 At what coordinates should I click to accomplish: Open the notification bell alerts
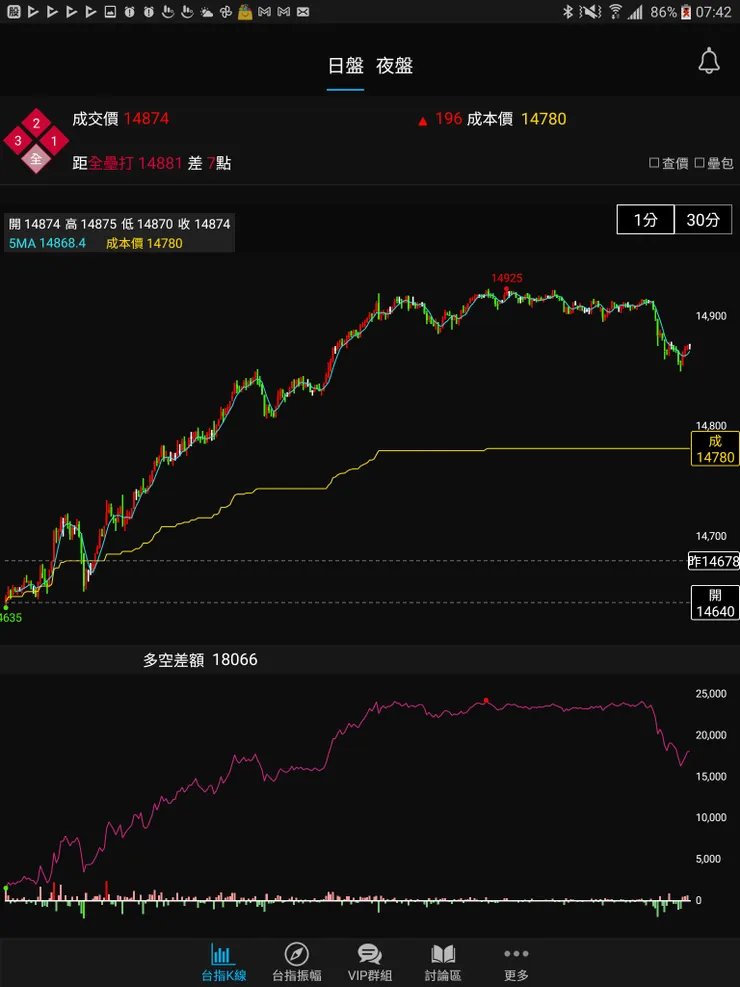(709, 61)
